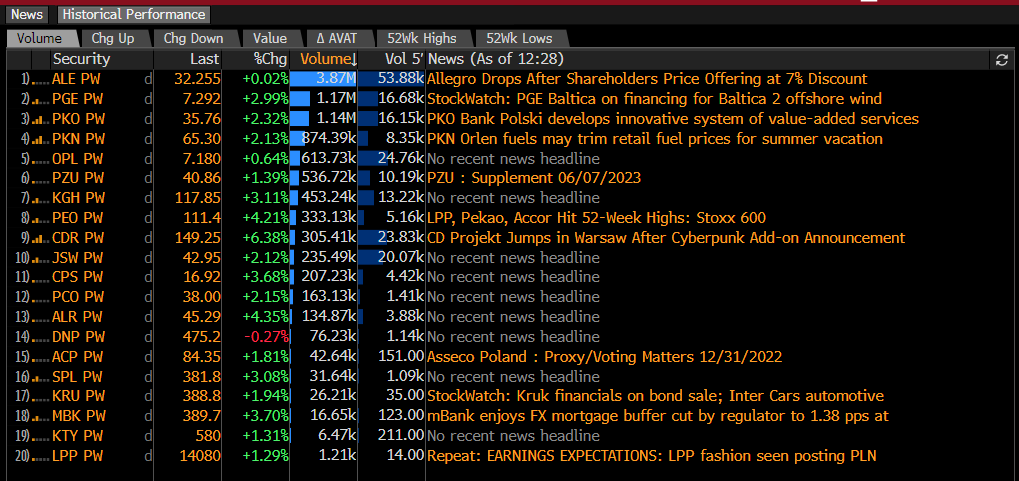Screen dimensions: 1019x481
Task: Sort by the %Chg column header
Action: [x=269, y=60]
